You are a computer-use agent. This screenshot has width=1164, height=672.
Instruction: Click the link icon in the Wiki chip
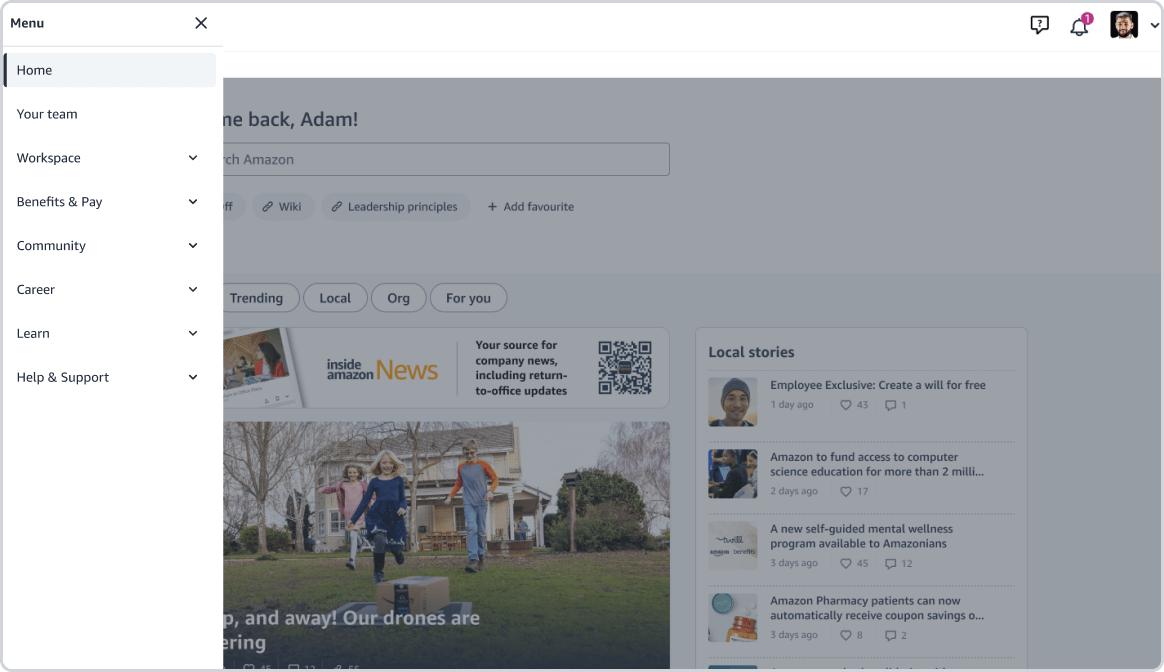[x=267, y=206]
